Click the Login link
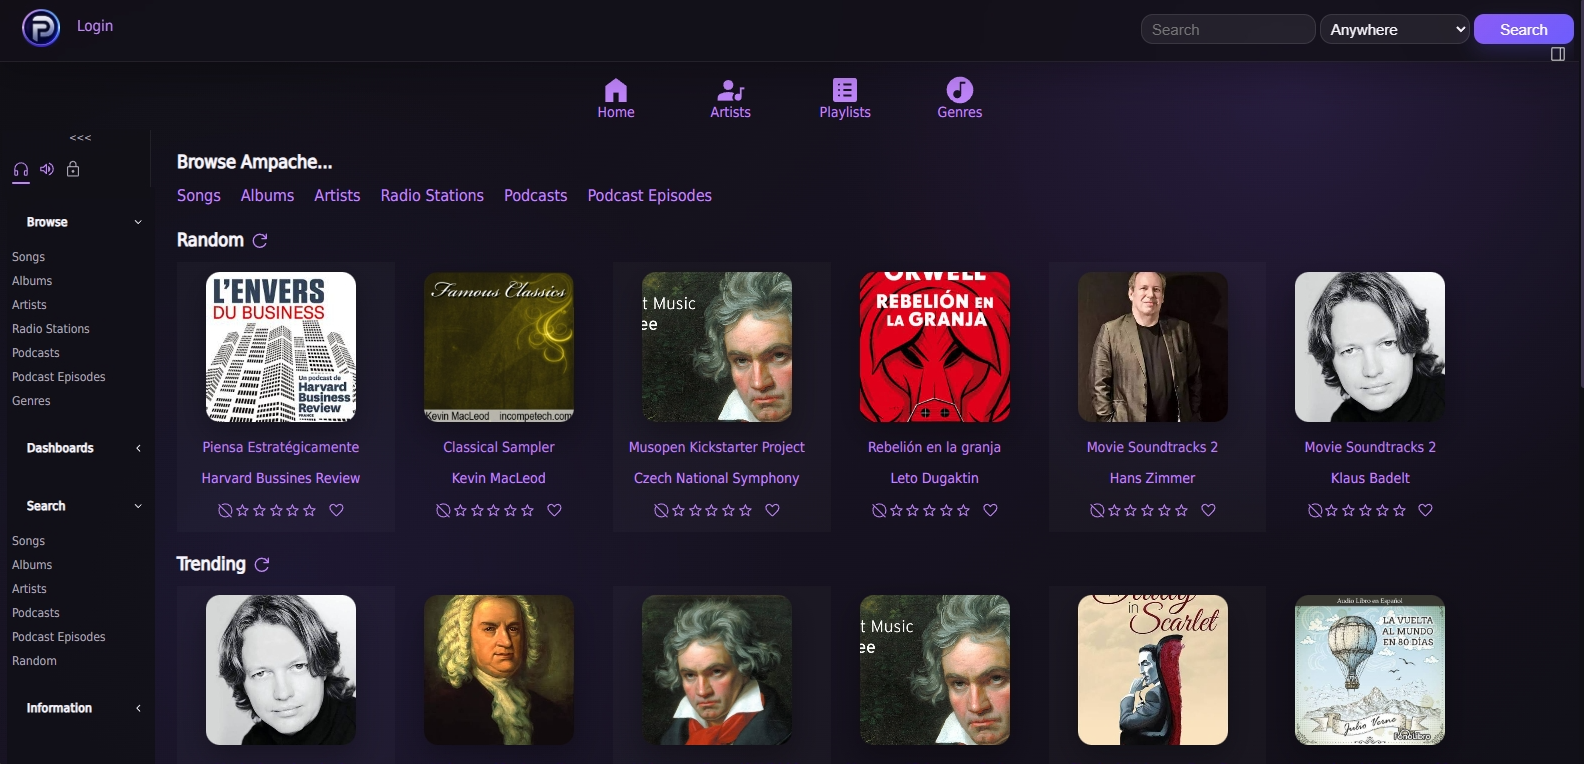Image resolution: width=1584 pixels, height=764 pixels. 95,26
